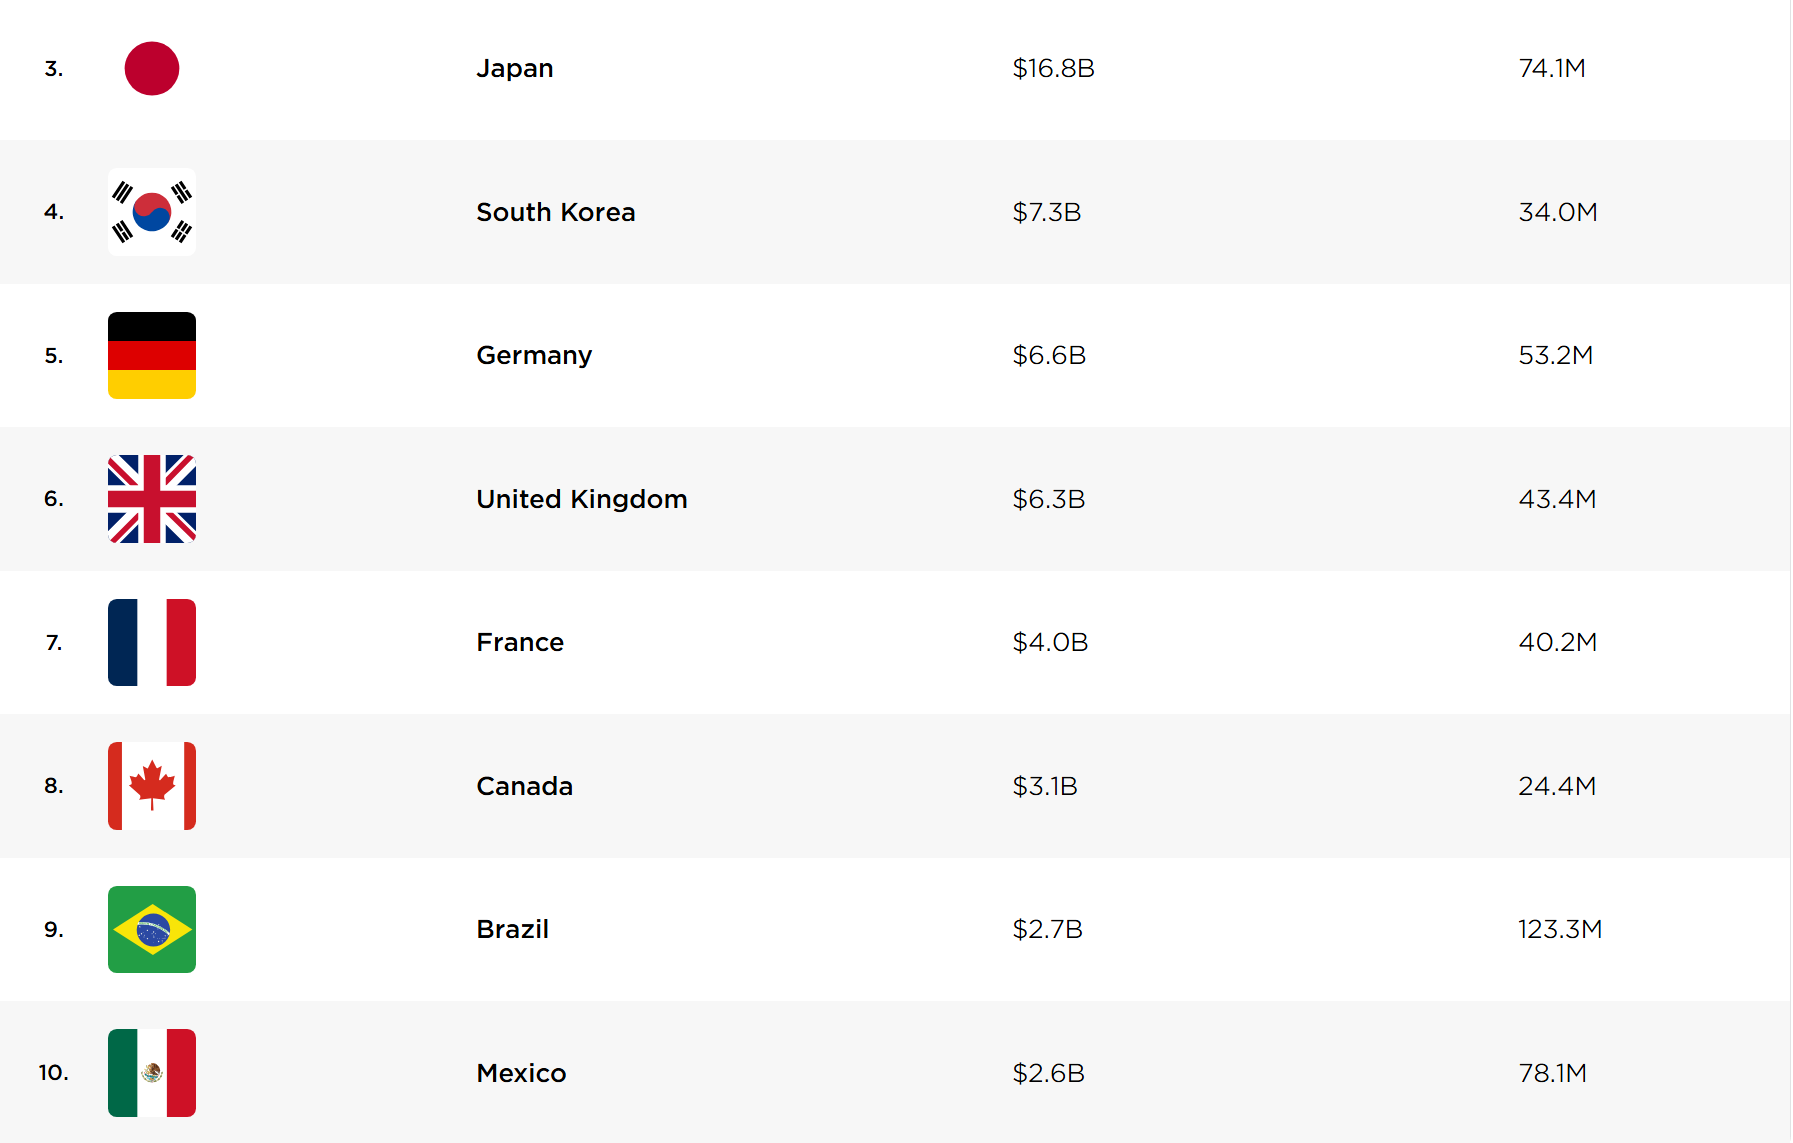
Task: Select rank number 10 in the list
Action: click(x=54, y=1073)
